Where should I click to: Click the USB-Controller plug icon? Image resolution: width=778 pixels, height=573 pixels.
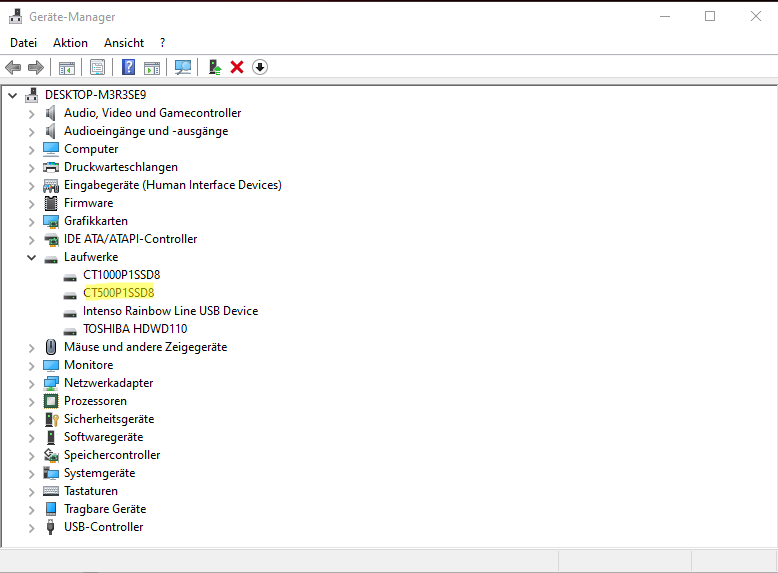pos(50,527)
